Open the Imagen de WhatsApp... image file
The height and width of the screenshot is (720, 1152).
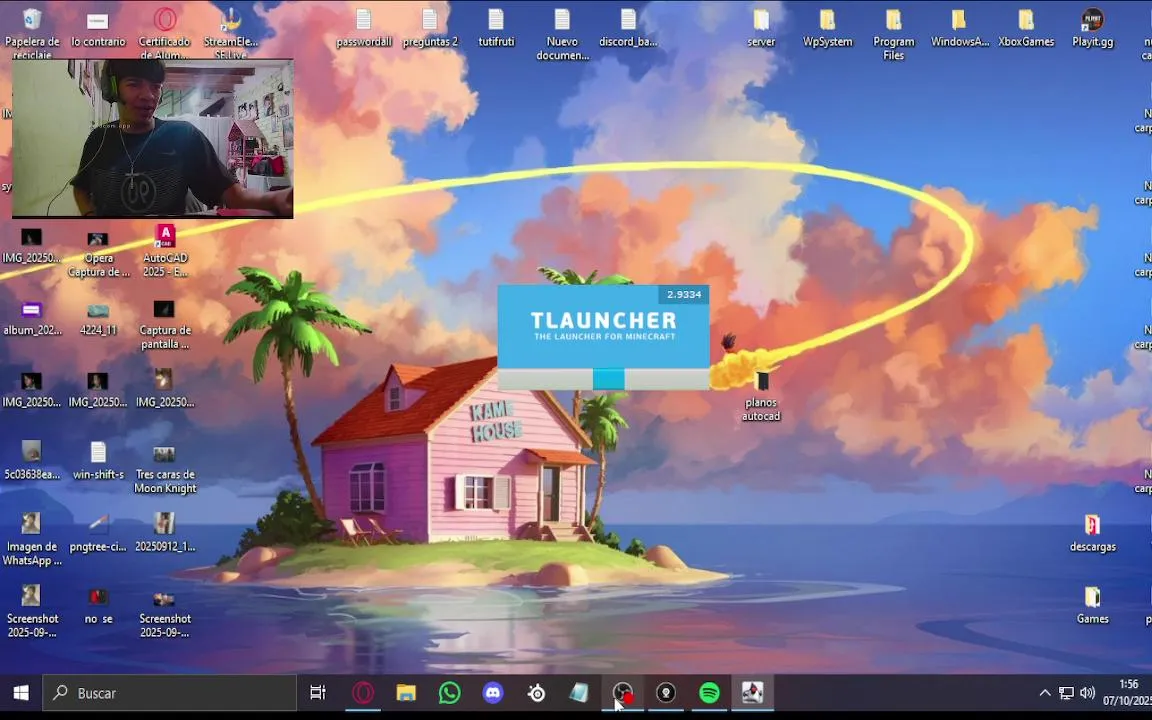coord(32,539)
